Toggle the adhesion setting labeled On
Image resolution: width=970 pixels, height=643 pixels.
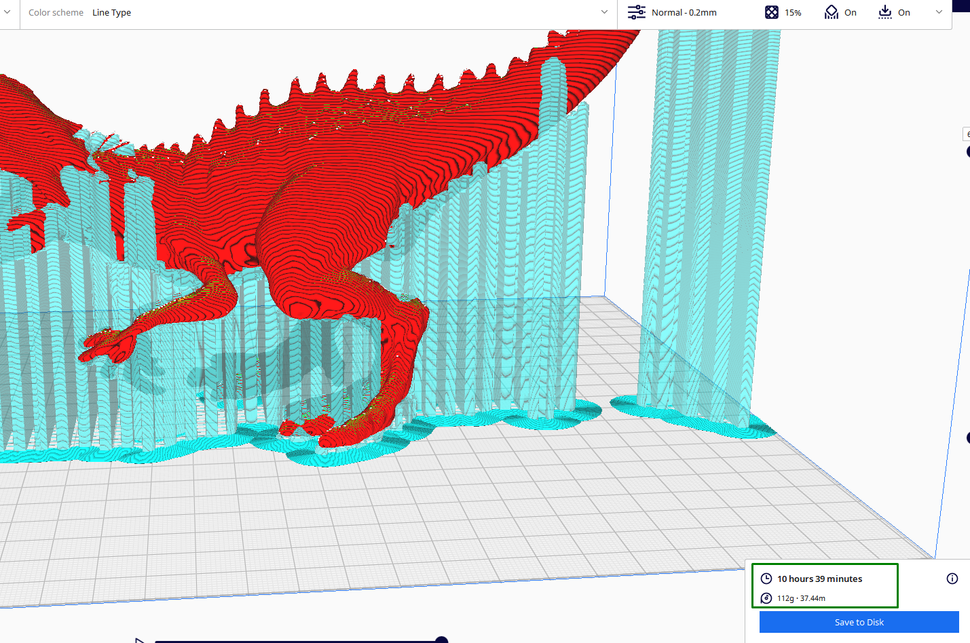(x=901, y=12)
